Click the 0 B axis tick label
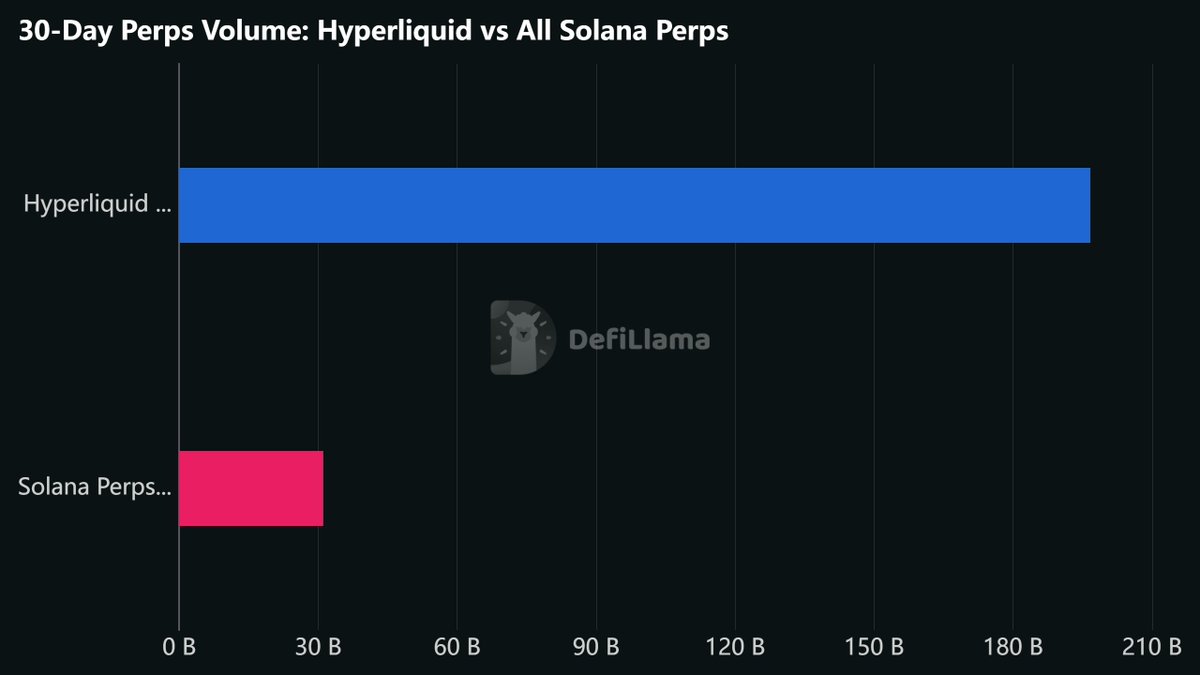The image size is (1200, 675). [179, 647]
